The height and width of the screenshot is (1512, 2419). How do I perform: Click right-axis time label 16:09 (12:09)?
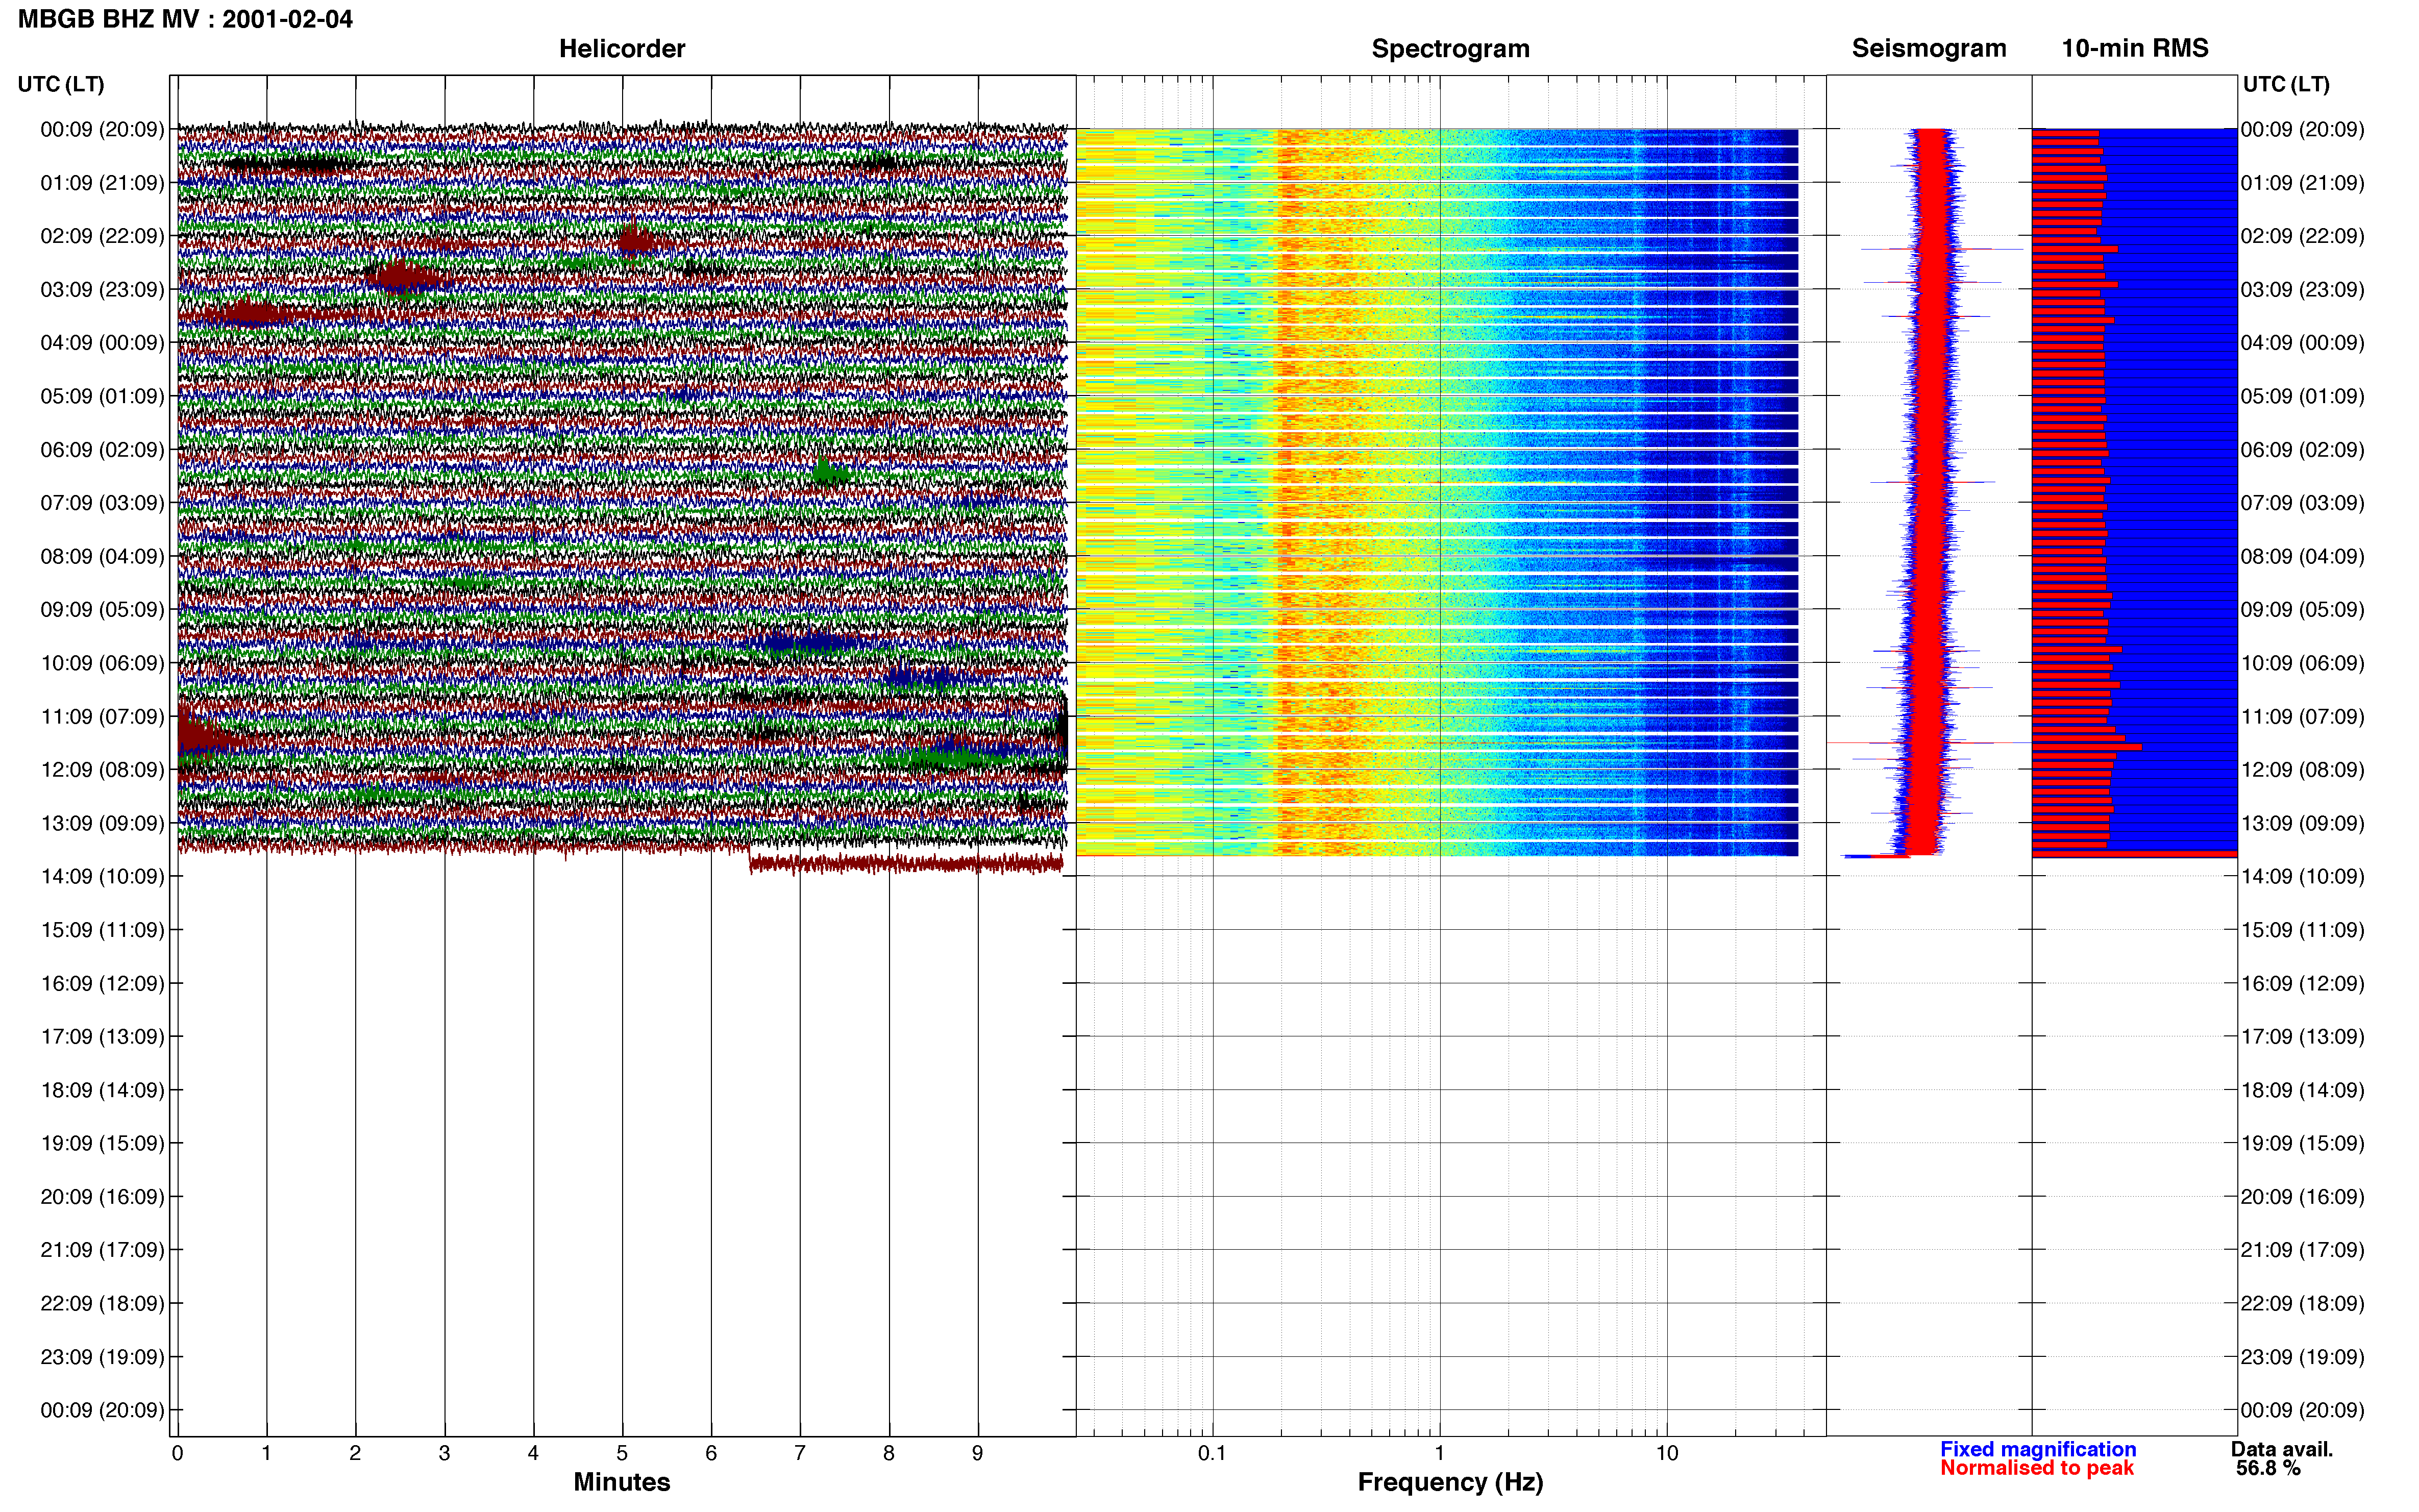(x=2302, y=983)
